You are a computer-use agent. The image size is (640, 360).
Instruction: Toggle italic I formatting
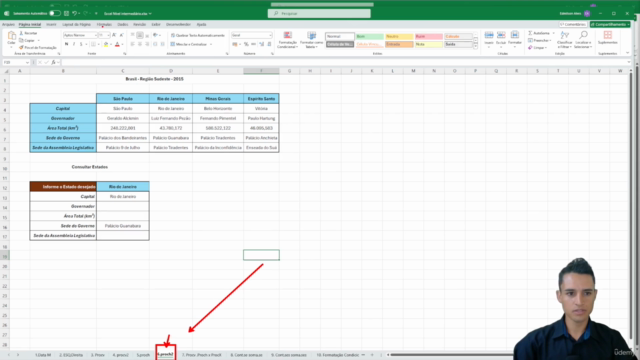[74, 44]
